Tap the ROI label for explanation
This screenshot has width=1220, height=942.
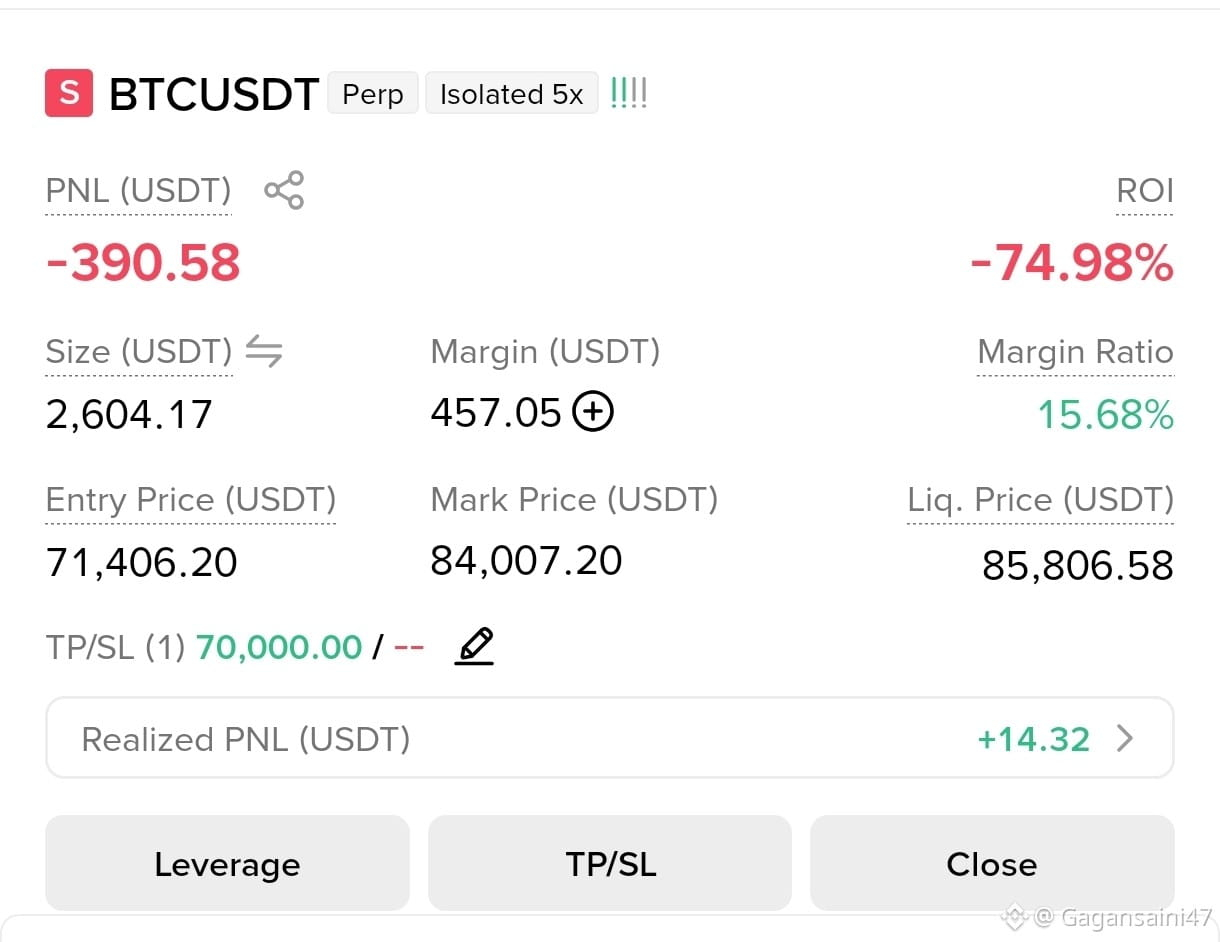point(1145,191)
